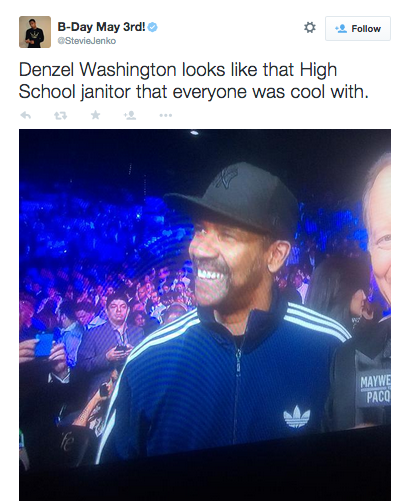Click the Adidas trefoil logo on jacket
Image resolution: width=412 pixels, height=501 pixels.
click(x=296, y=417)
